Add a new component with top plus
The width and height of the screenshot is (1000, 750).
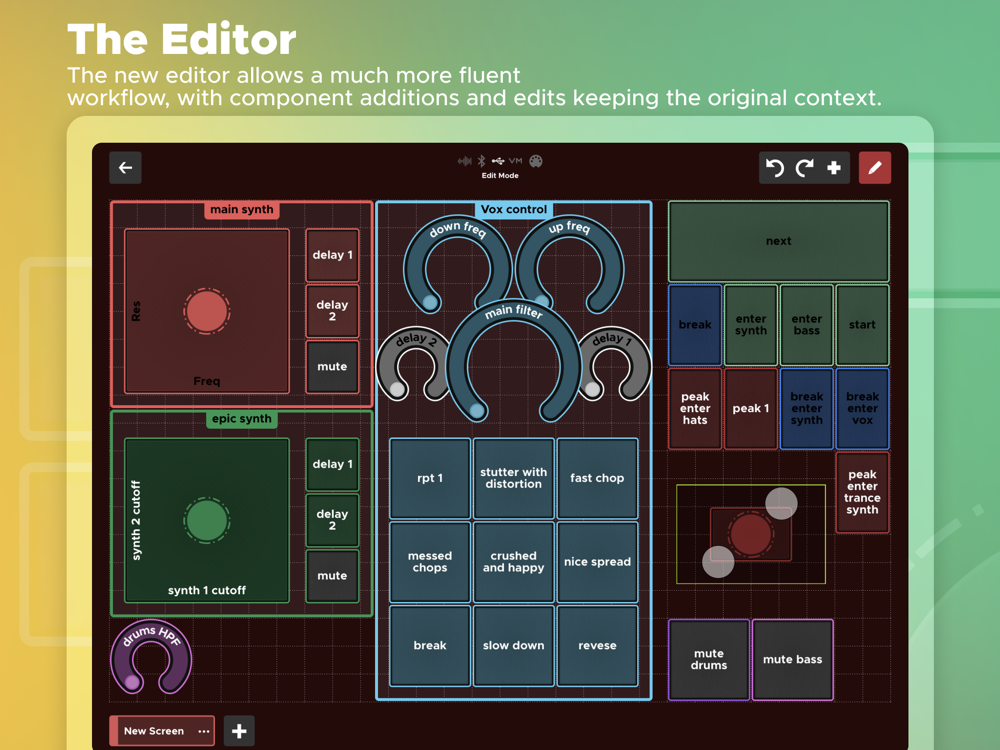[x=834, y=168]
